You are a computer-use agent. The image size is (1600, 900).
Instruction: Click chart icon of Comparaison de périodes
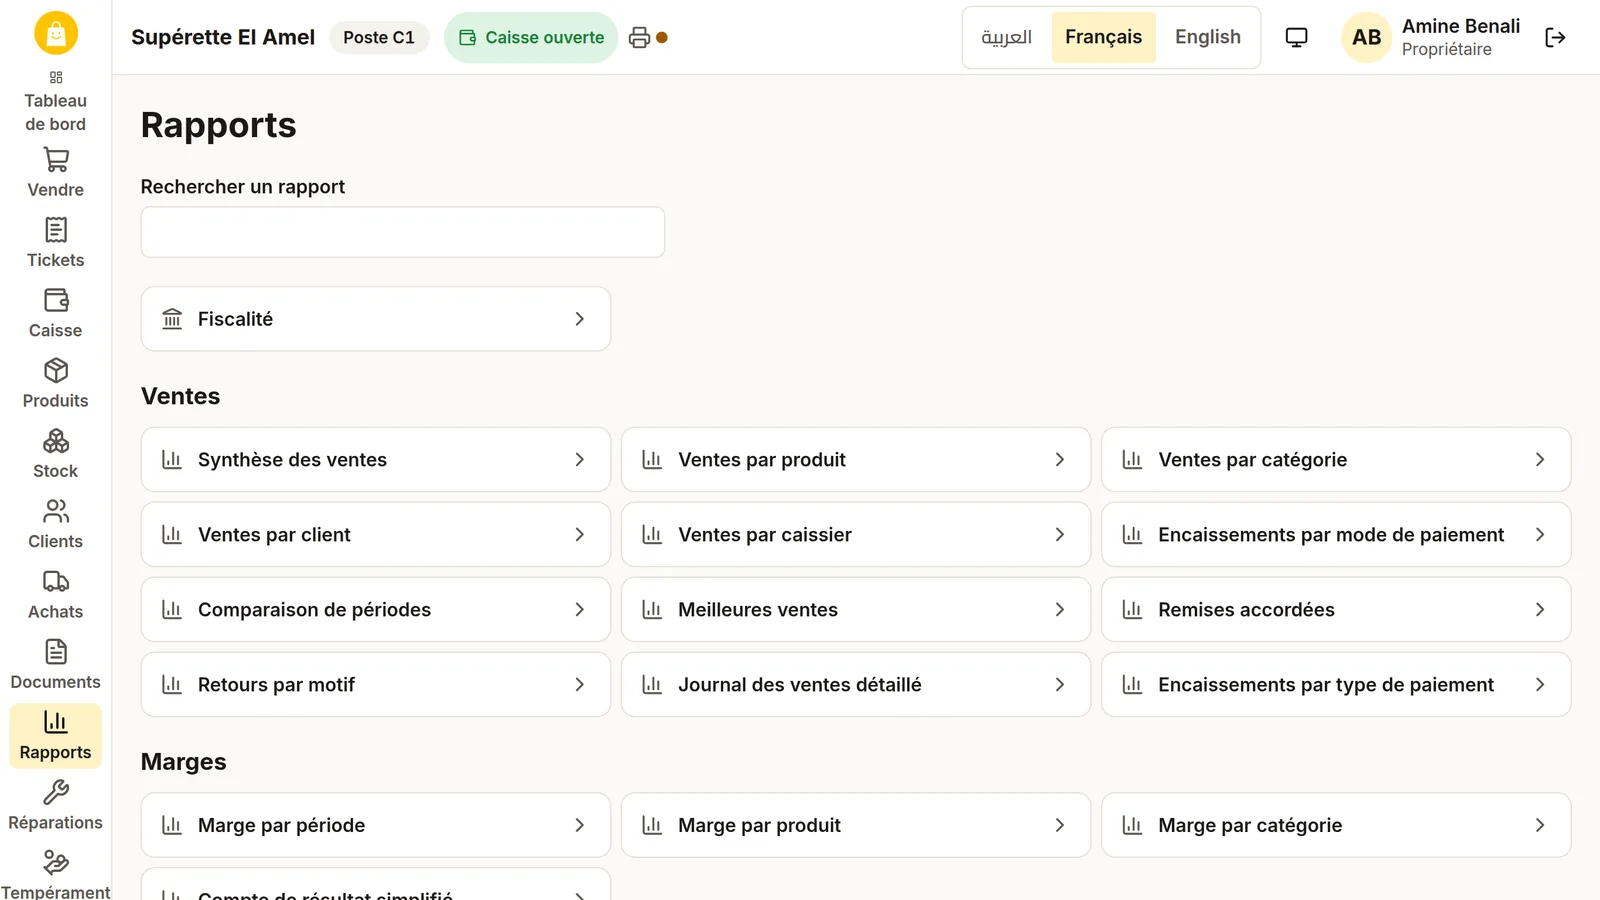172,610
